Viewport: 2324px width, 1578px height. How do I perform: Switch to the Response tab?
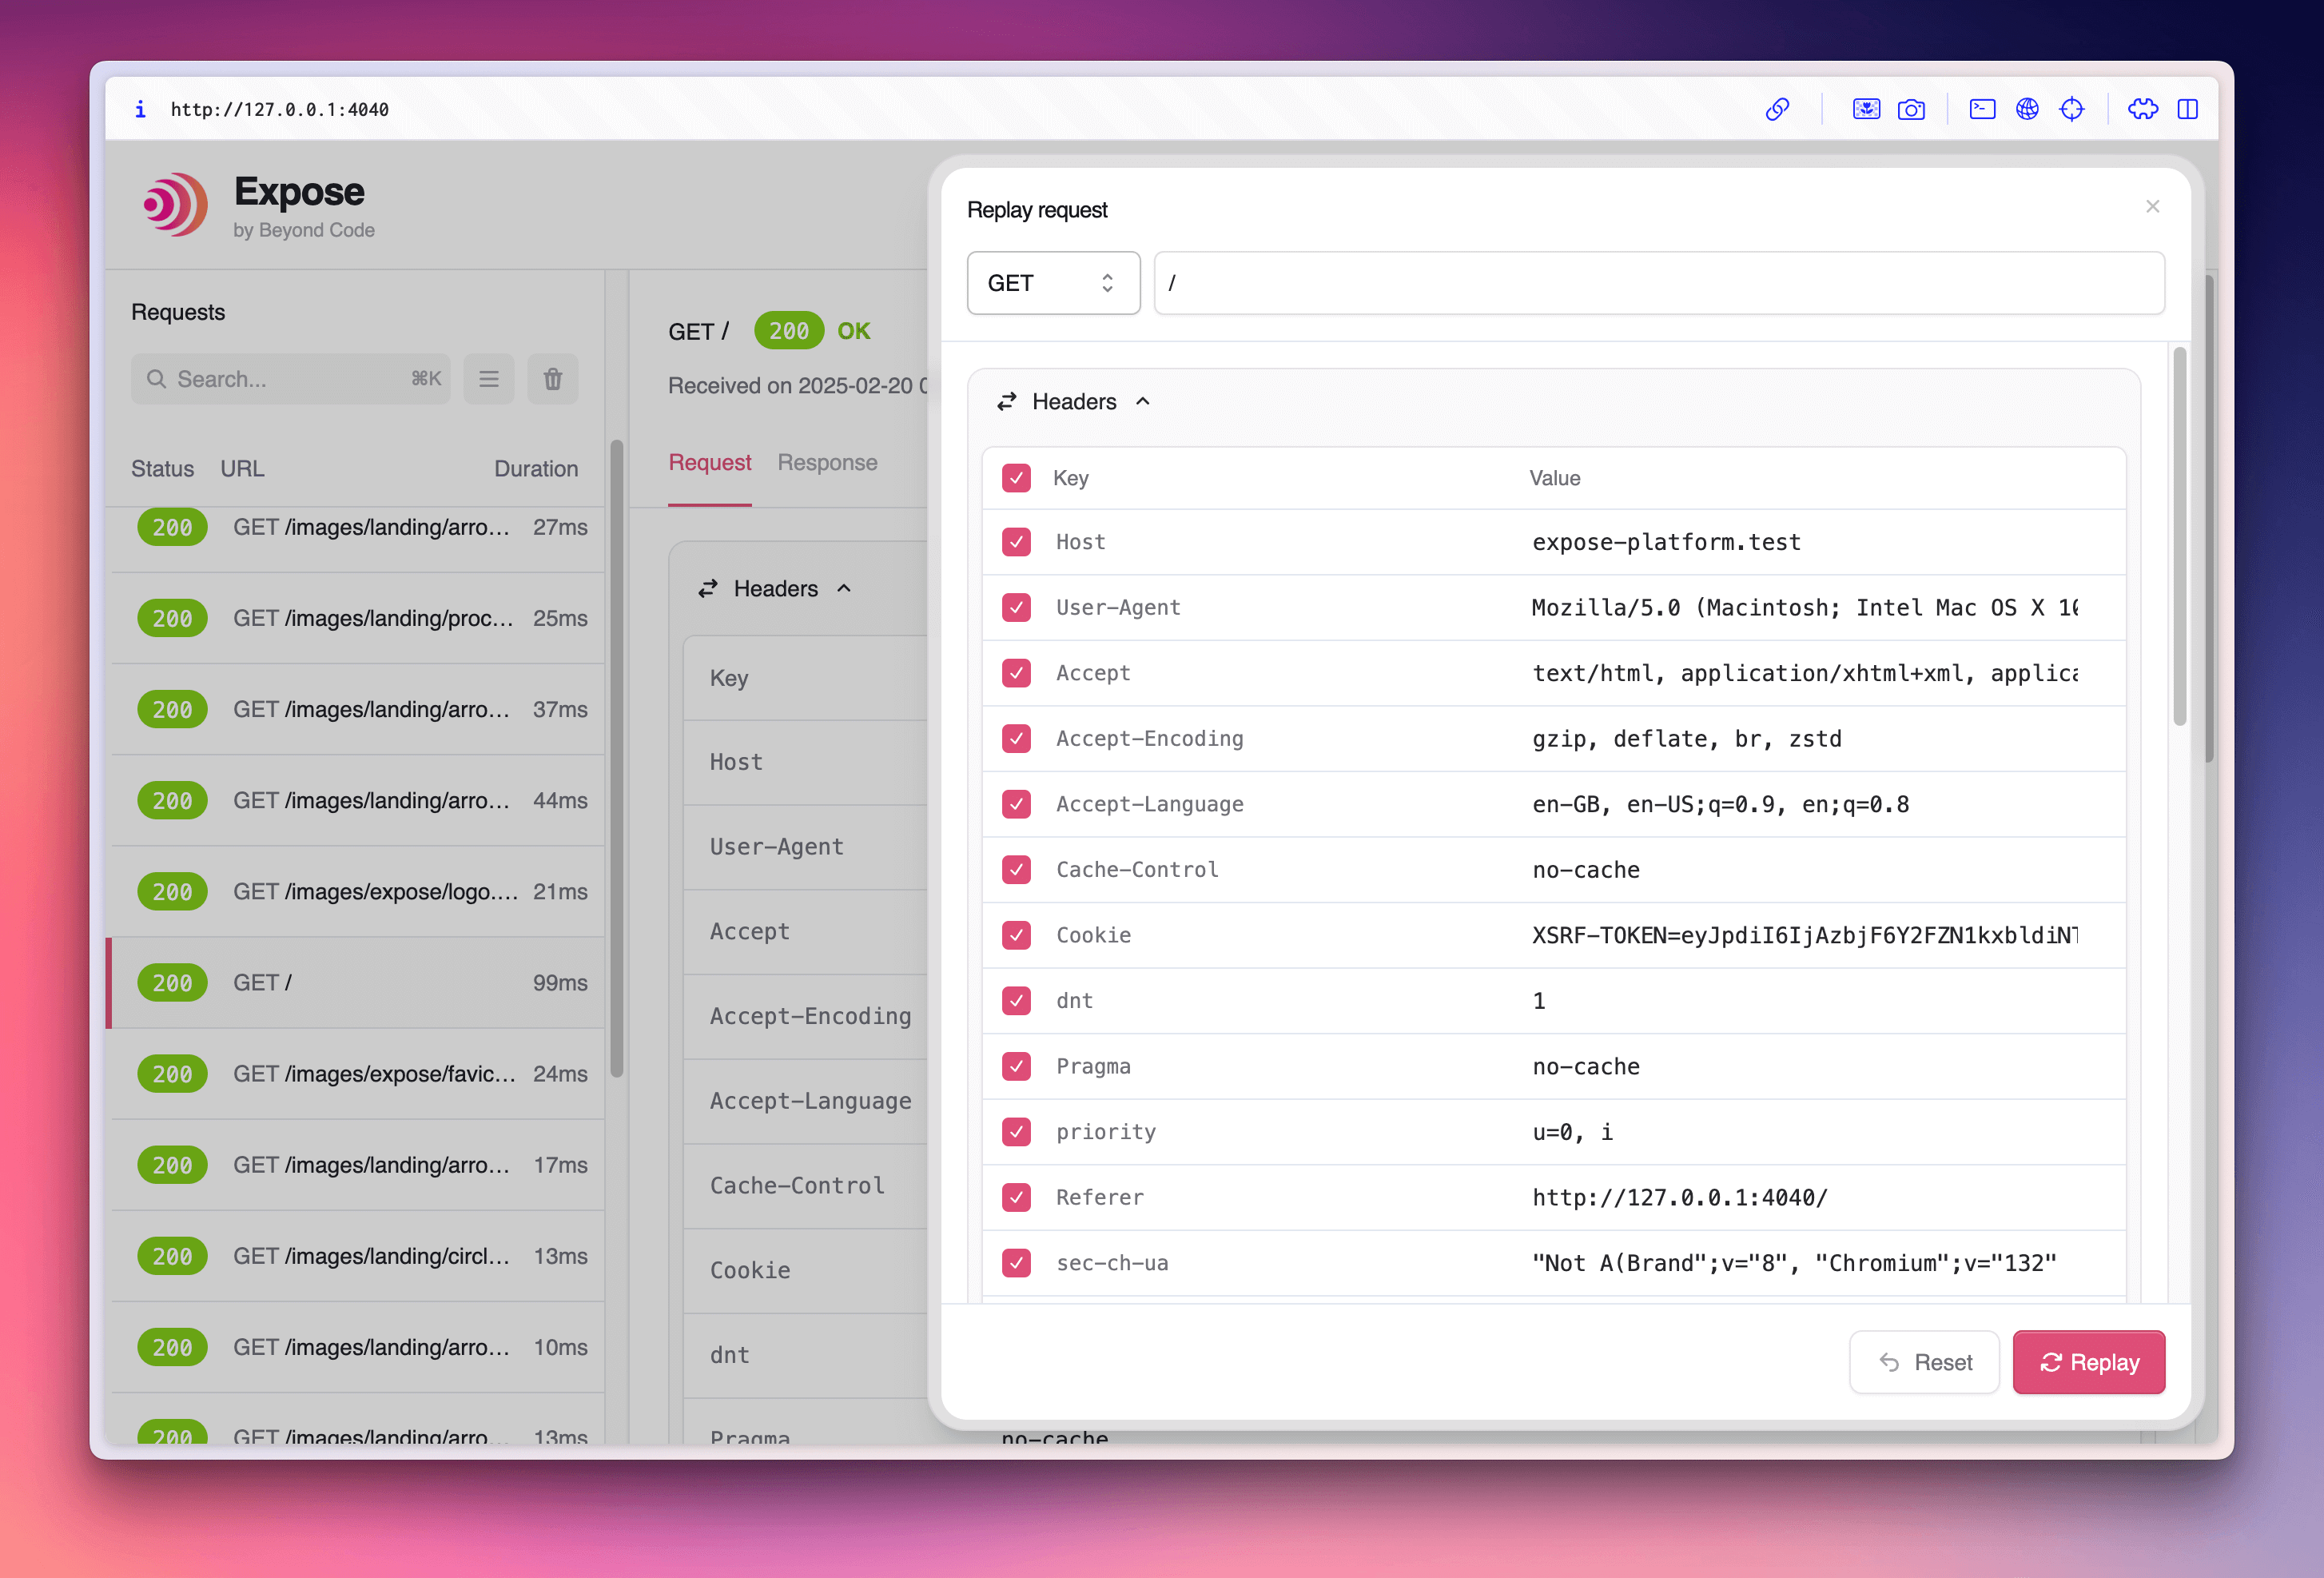(827, 462)
